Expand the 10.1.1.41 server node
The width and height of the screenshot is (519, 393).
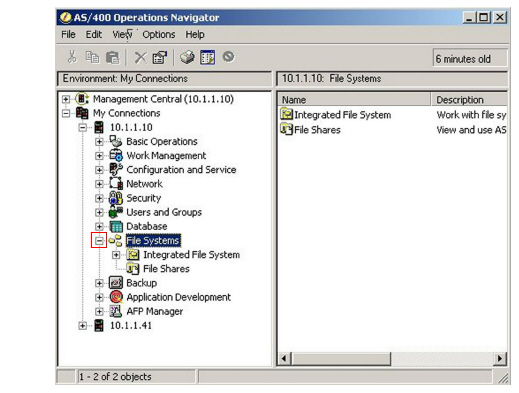click(82, 326)
